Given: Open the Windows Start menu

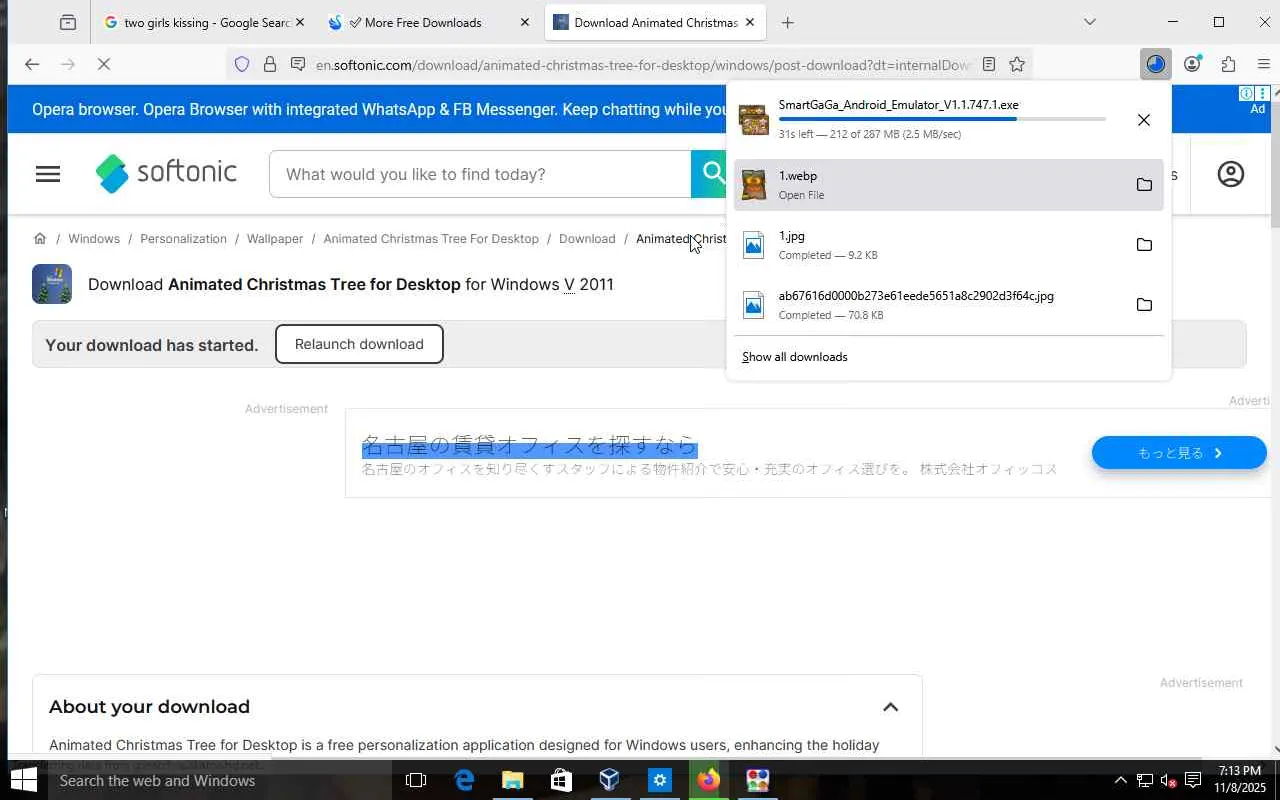Looking at the screenshot, I should (x=23, y=780).
